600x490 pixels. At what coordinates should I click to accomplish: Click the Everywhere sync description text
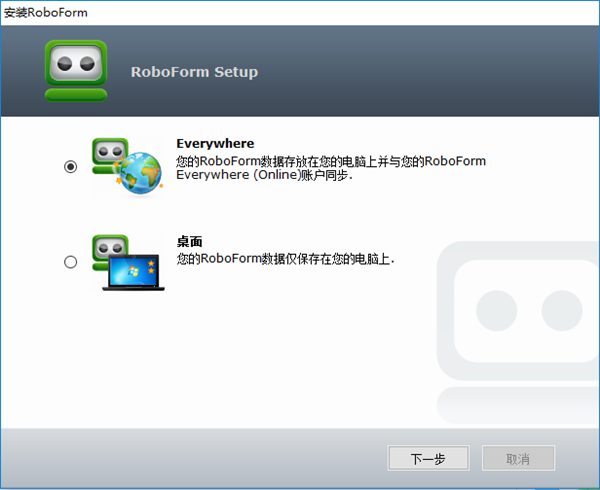coord(330,160)
